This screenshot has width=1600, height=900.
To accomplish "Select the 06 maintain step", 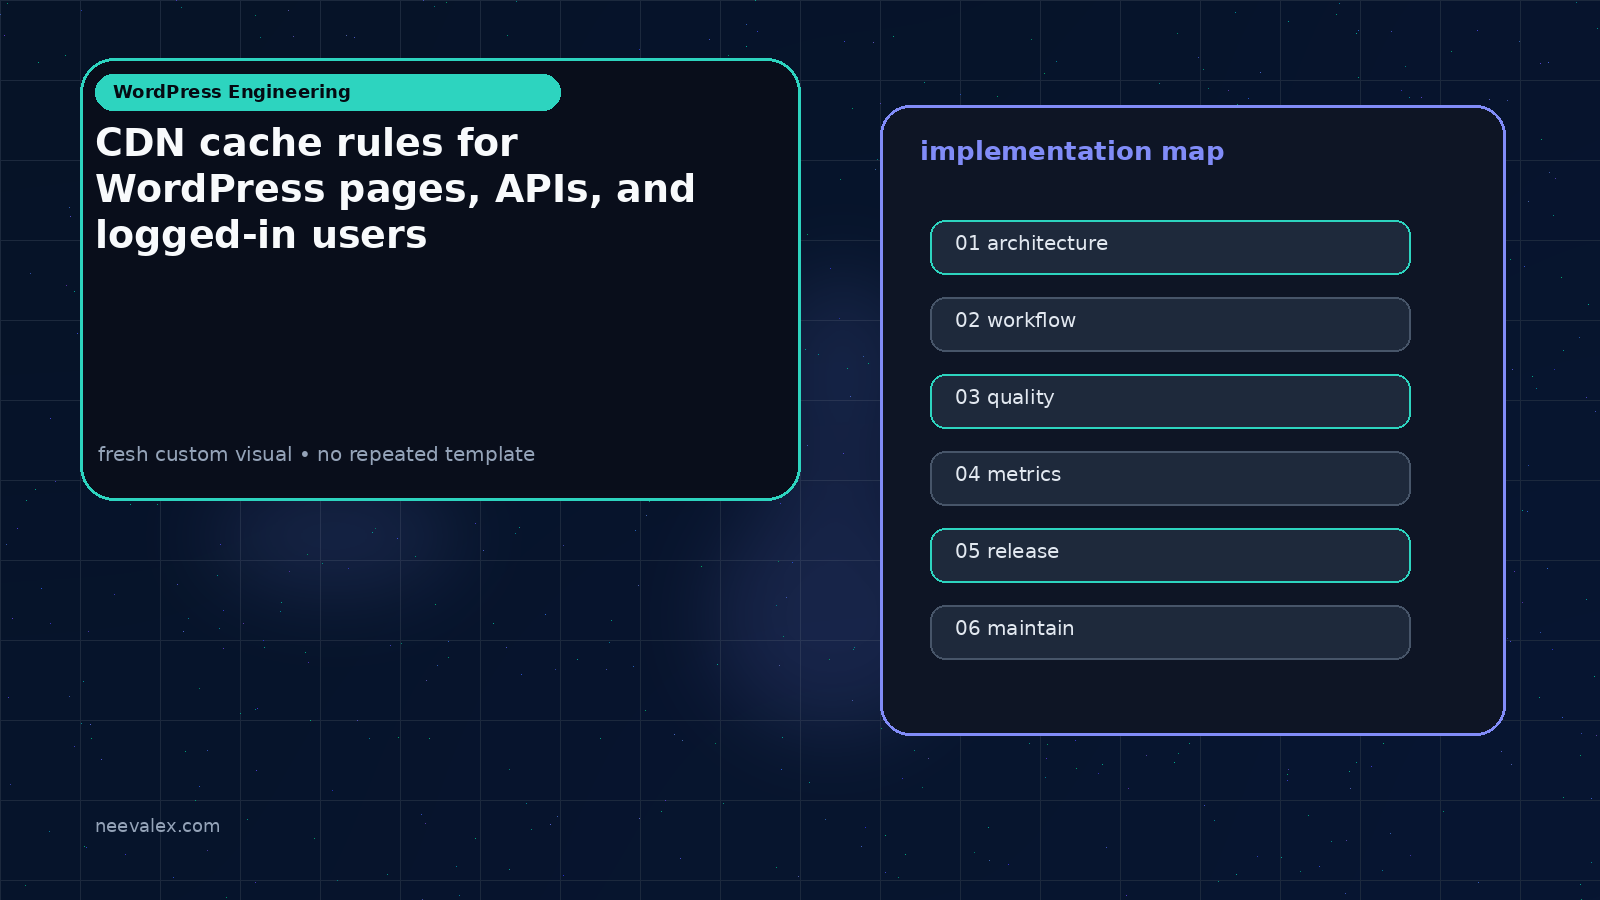I will click(1170, 632).
